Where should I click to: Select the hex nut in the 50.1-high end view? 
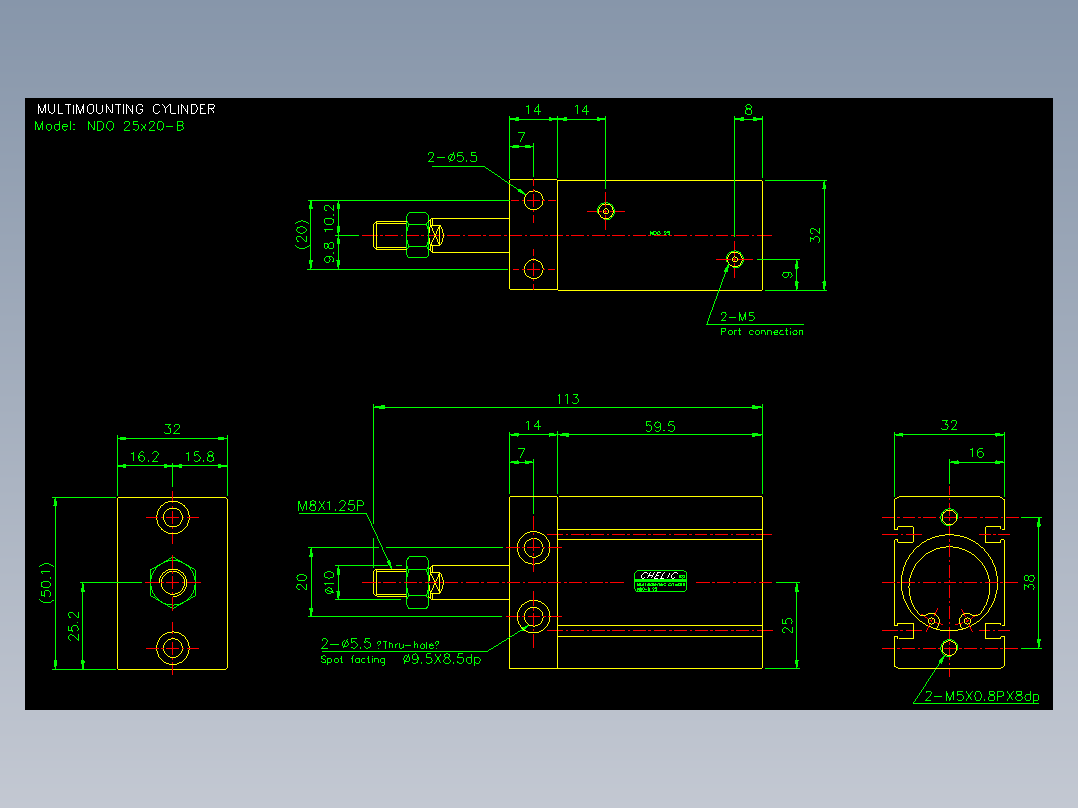pyautogui.click(x=173, y=582)
